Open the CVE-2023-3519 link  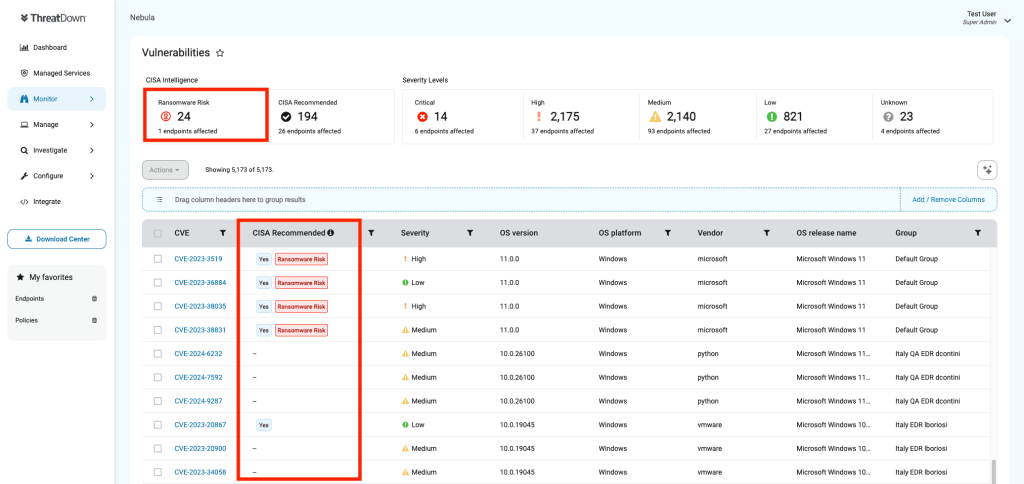click(x=198, y=259)
